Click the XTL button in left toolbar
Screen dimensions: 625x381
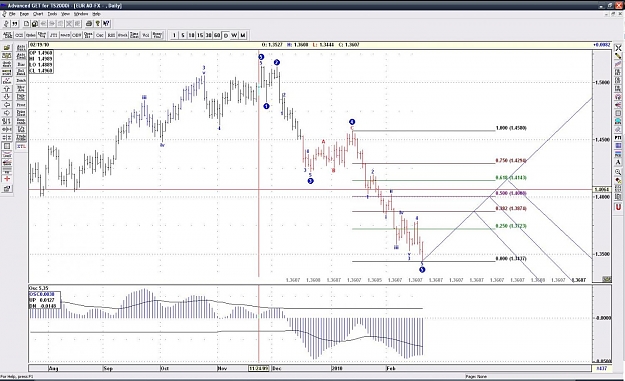pyautogui.click(x=21, y=146)
